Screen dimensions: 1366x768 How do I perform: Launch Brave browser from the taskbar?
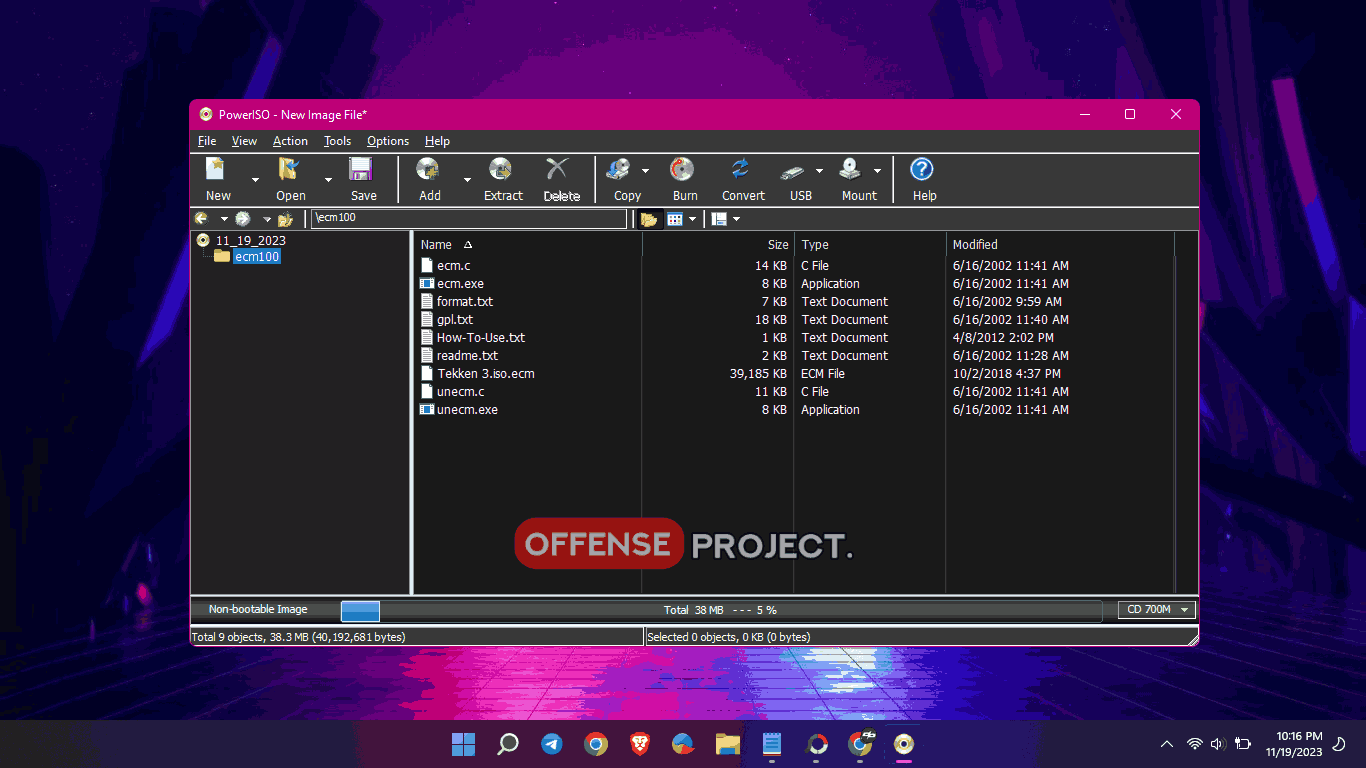(640, 744)
